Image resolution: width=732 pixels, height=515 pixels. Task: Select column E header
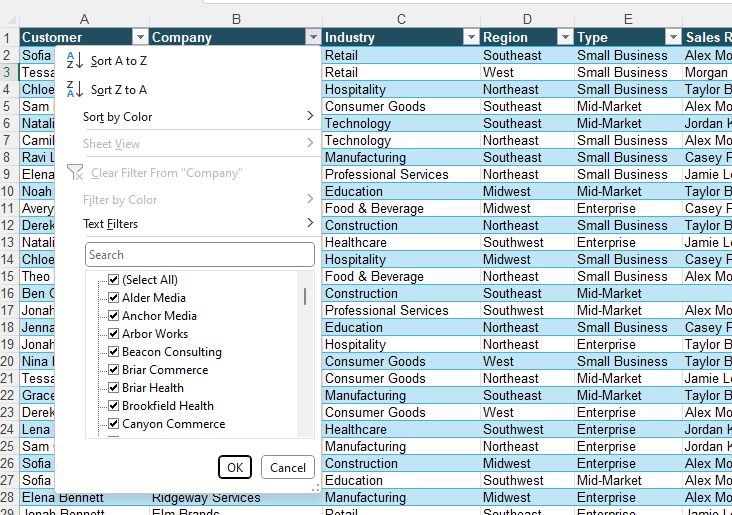pyautogui.click(x=628, y=19)
